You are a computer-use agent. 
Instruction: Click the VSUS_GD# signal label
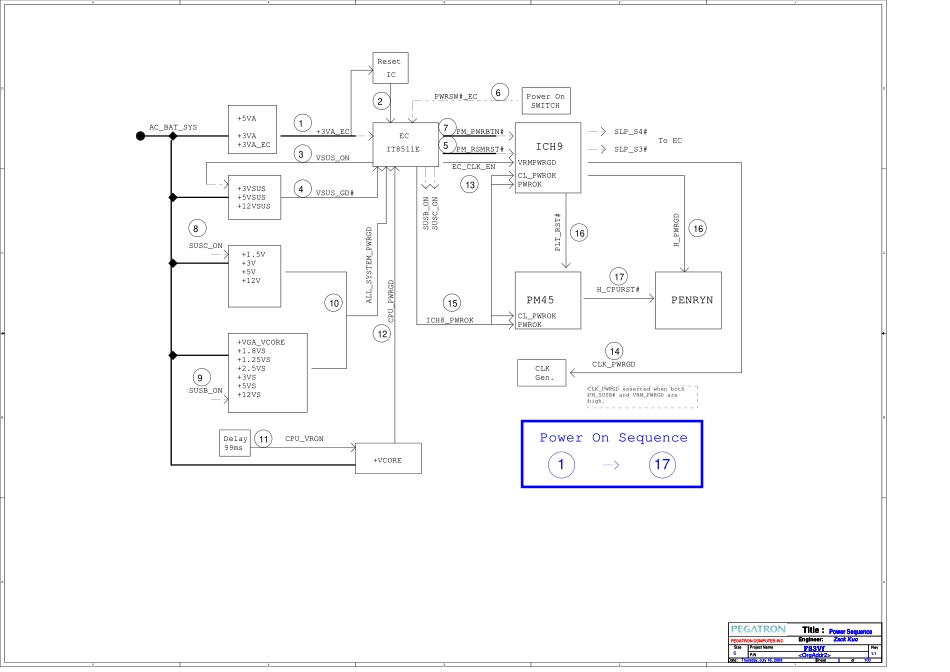pyautogui.click(x=334, y=193)
